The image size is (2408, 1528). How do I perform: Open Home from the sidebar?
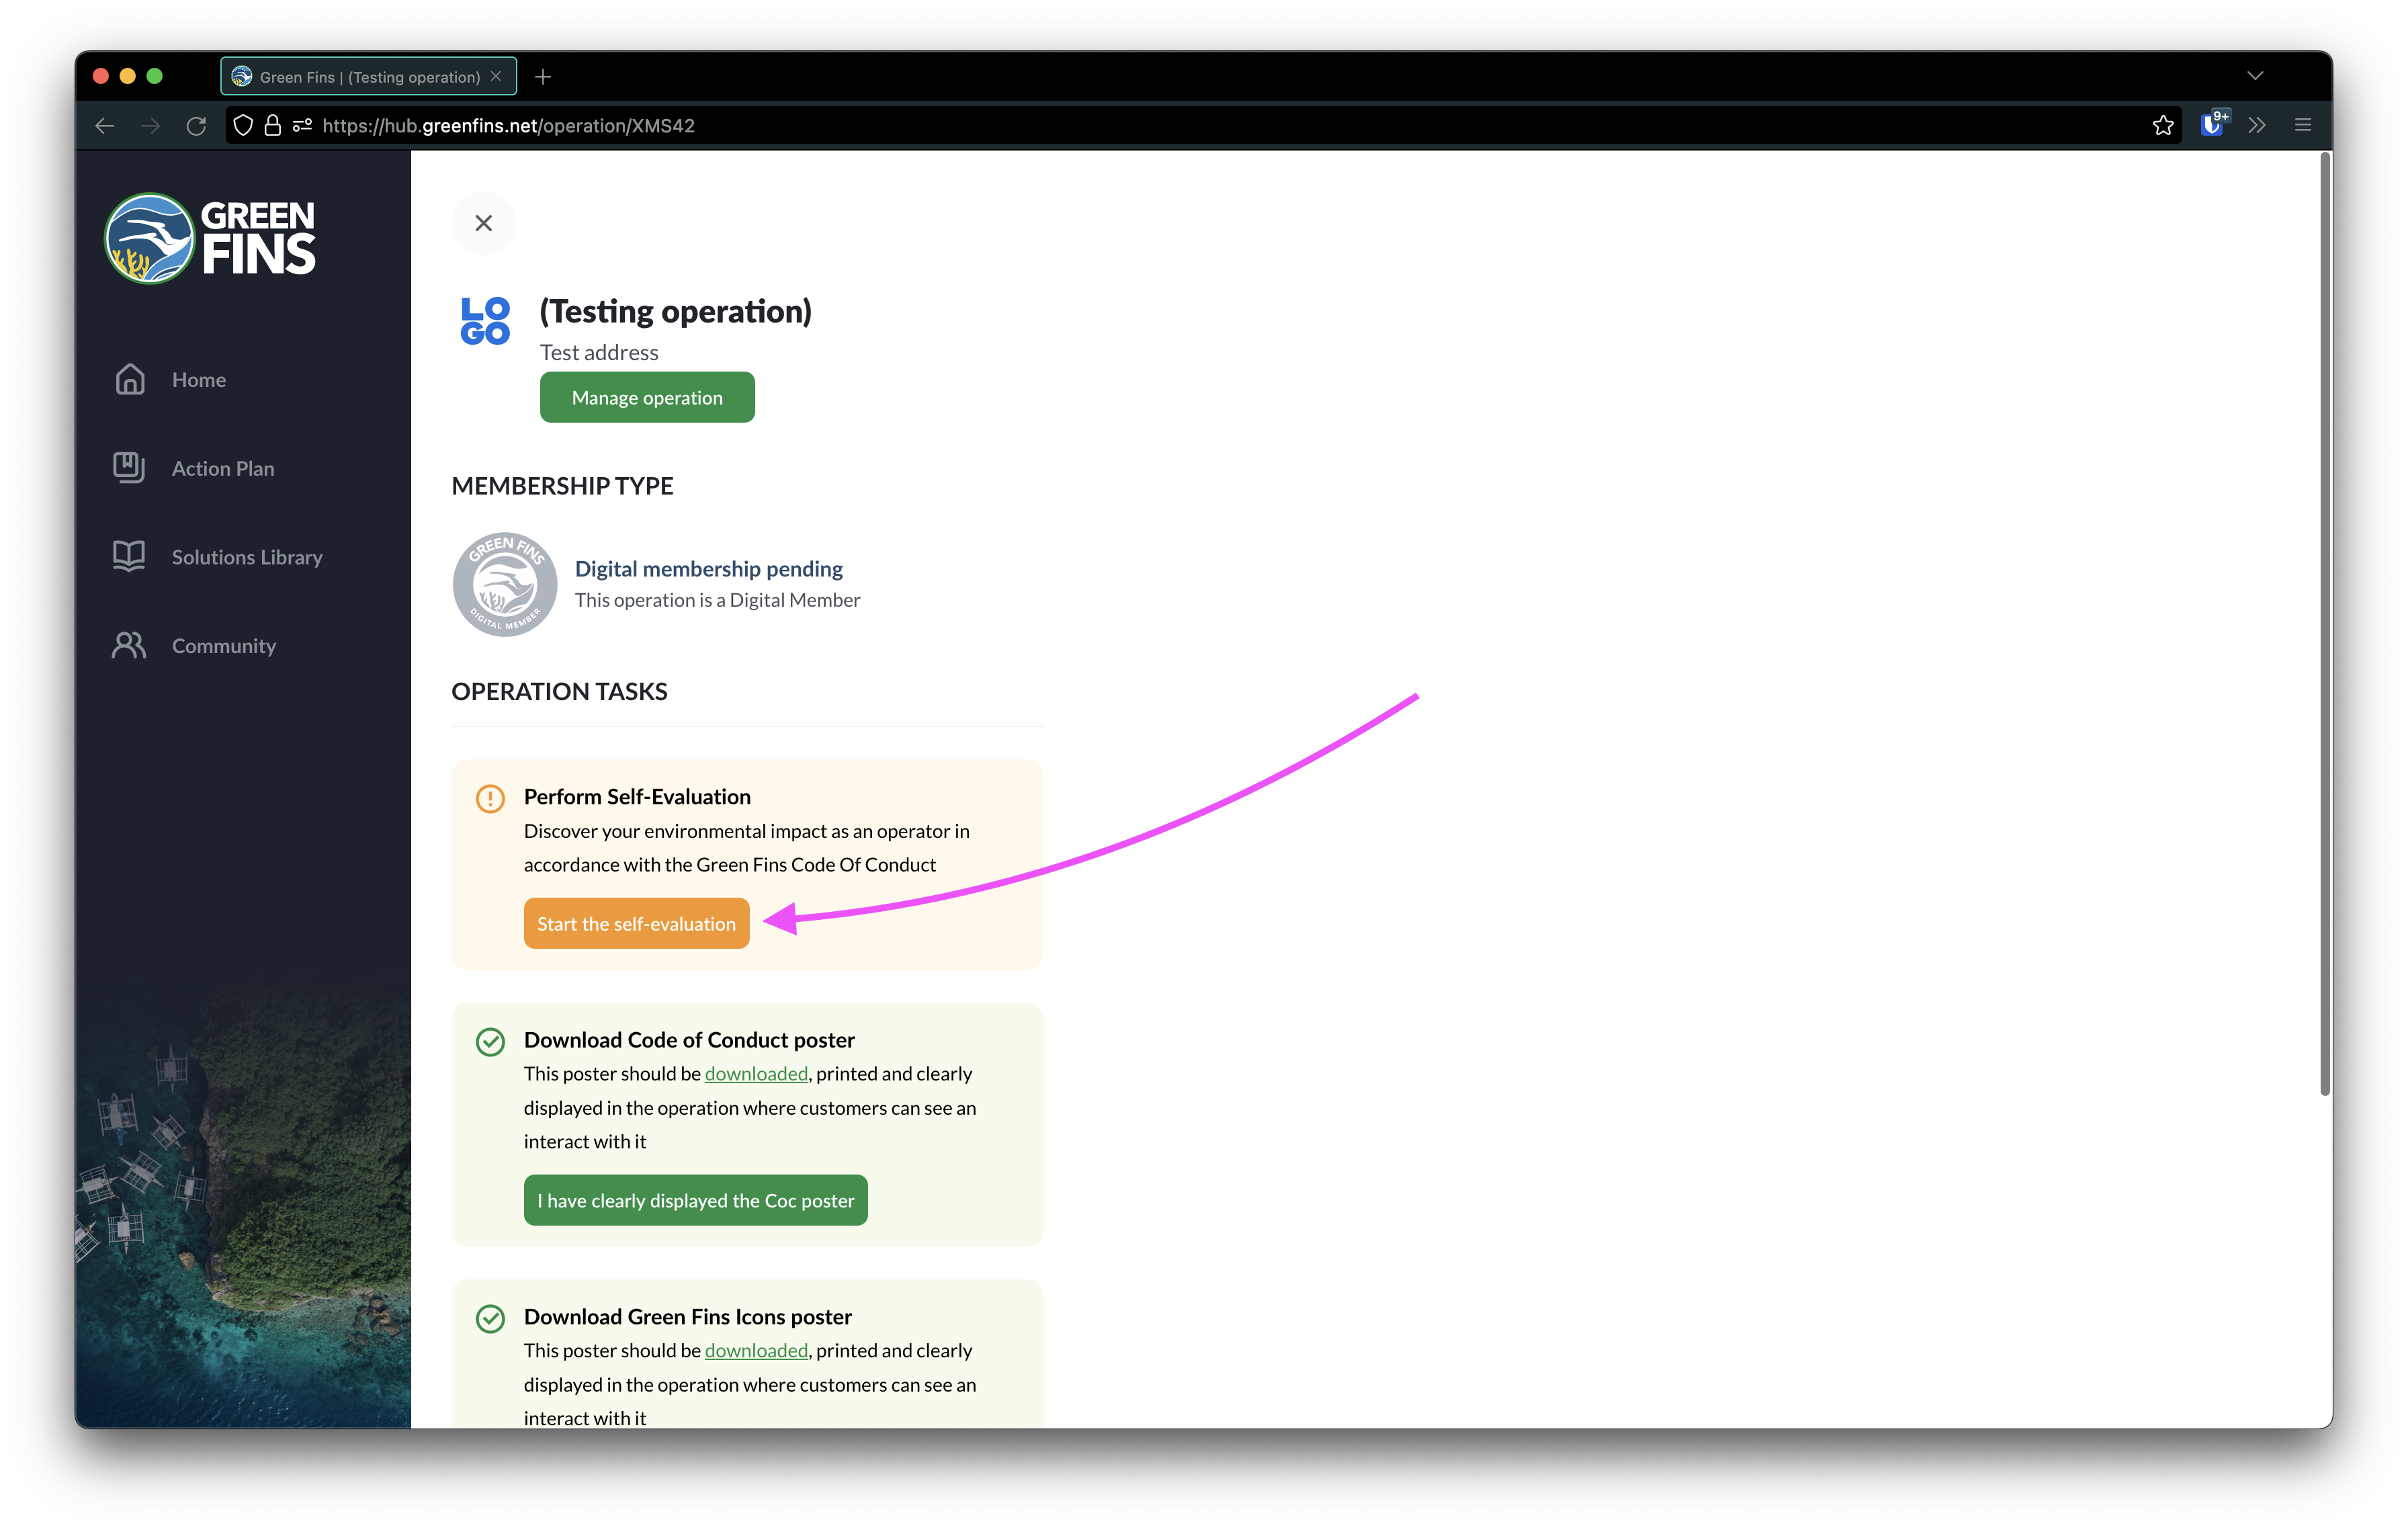[198, 380]
